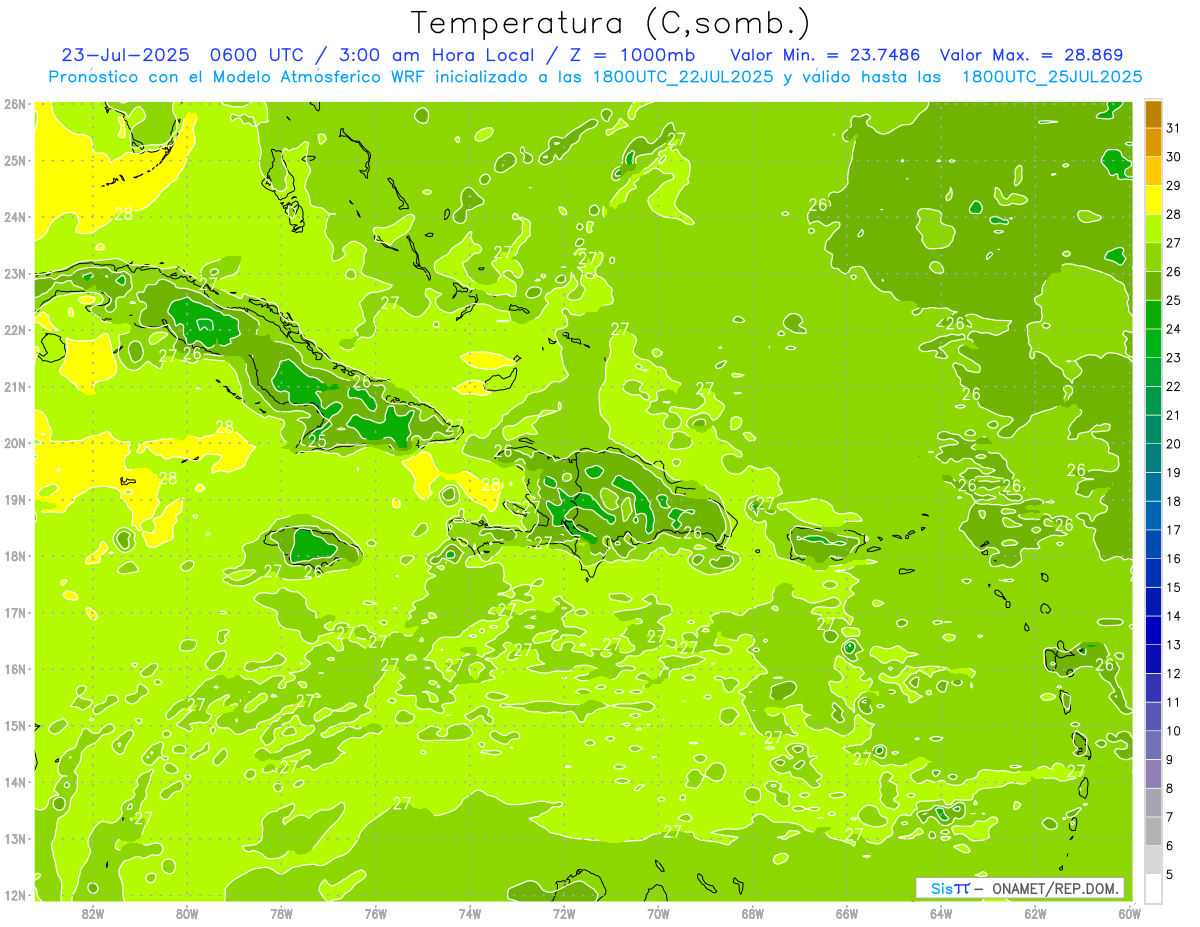Click legend value '10'
The width and height of the screenshot is (1200, 927).
(x=1174, y=731)
